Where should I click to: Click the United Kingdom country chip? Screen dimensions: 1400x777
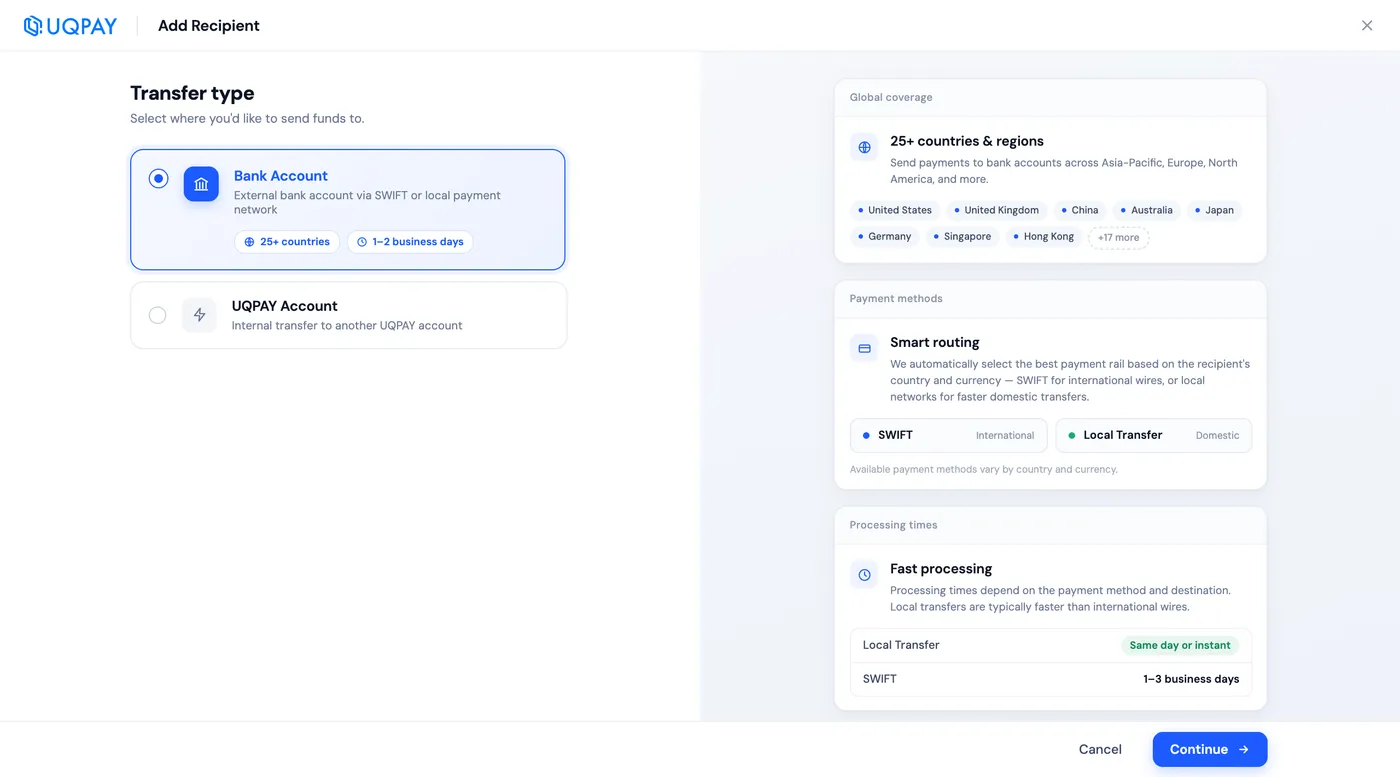pos(996,210)
